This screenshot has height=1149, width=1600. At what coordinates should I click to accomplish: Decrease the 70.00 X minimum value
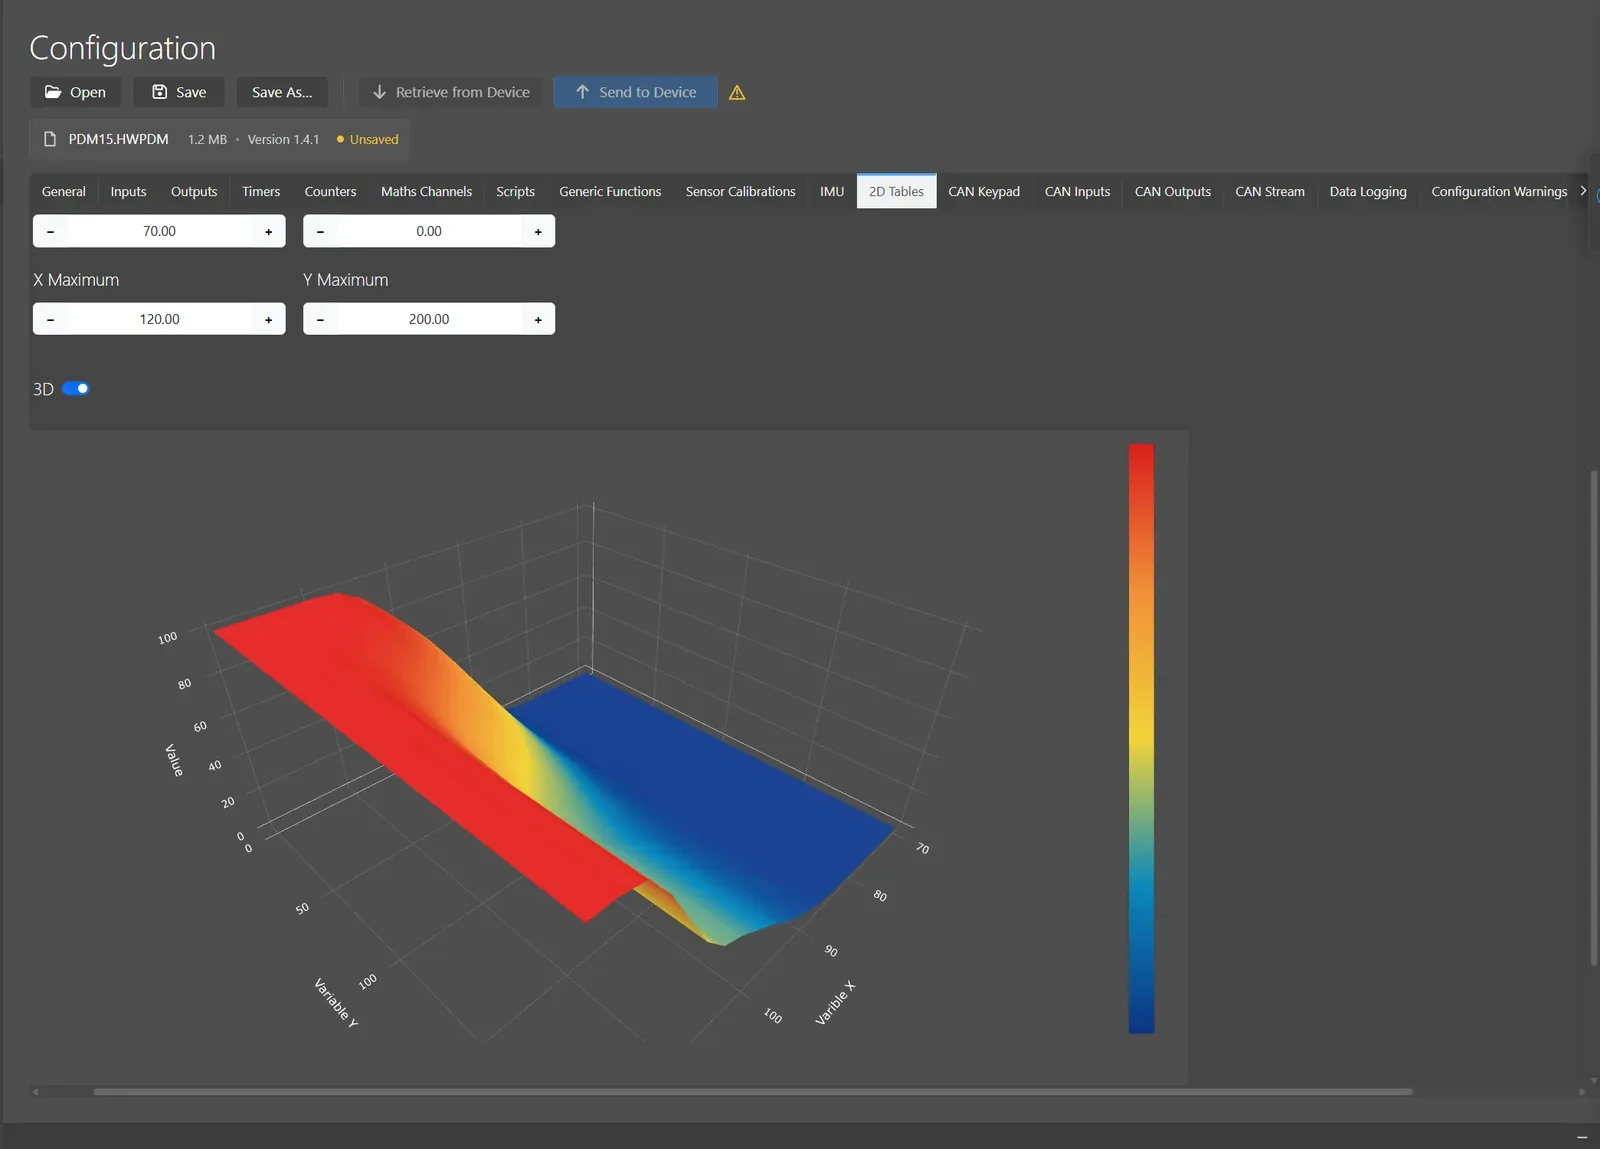tap(50, 231)
